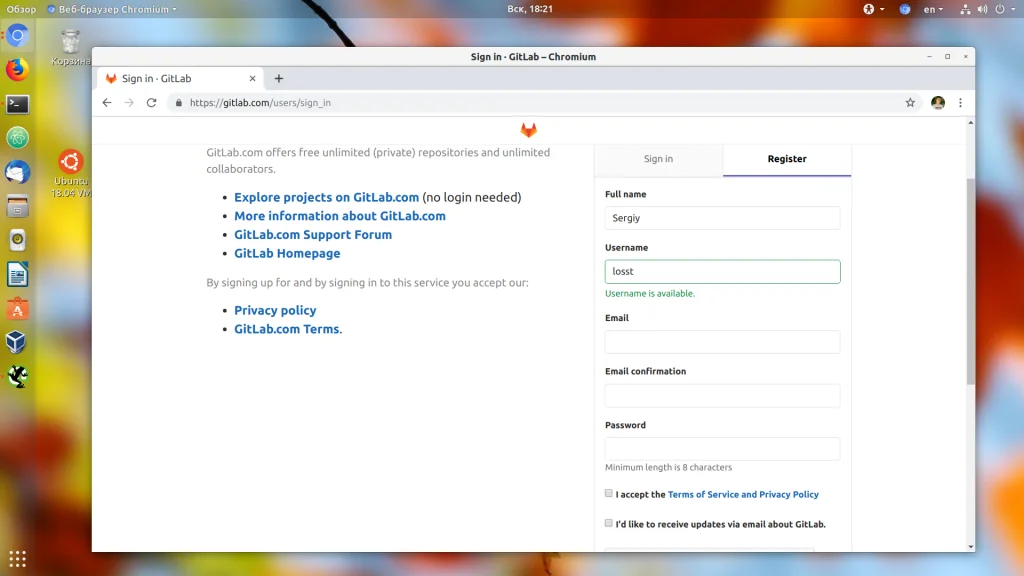The height and width of the screenshot is (576, 1024).
Task: Open Thunderbird mail from the dock
Action: 18,172
